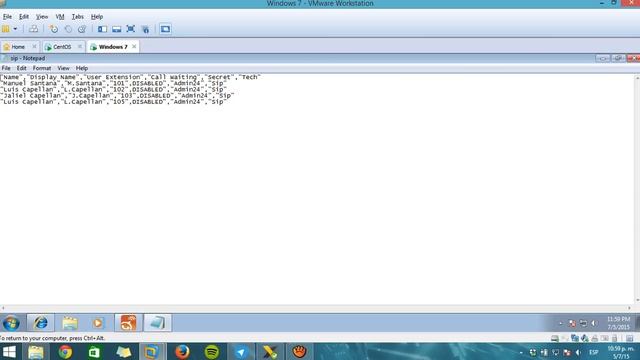Screen dimensions: 640x360
Task: Click the orange app icon in guest taskbar
Action: pyautogui.click(x=128, y=323)
